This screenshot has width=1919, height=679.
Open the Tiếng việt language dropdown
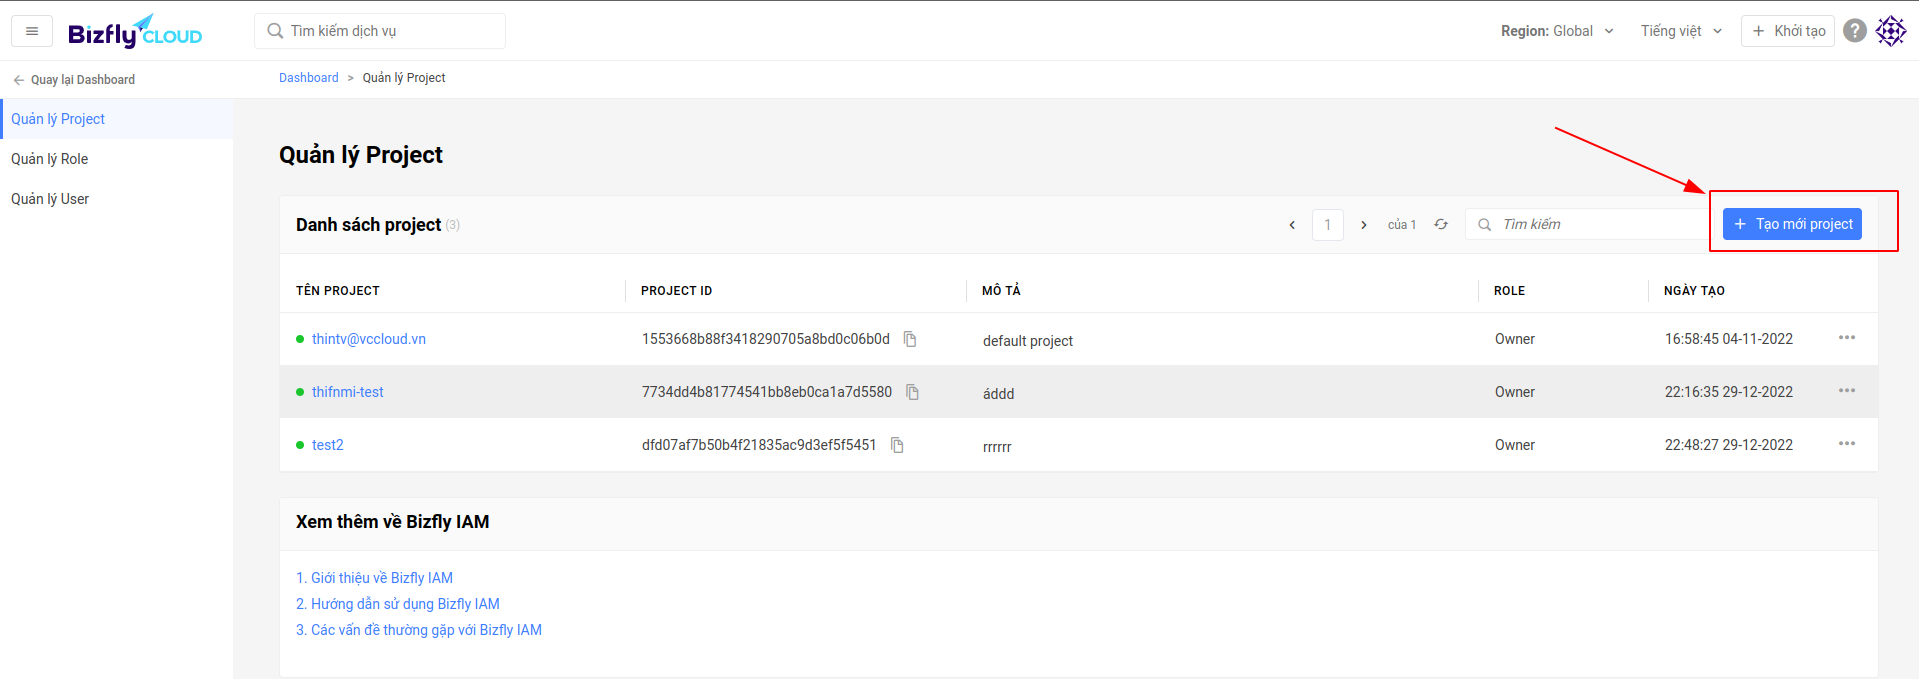click(x=1681, y=31)
